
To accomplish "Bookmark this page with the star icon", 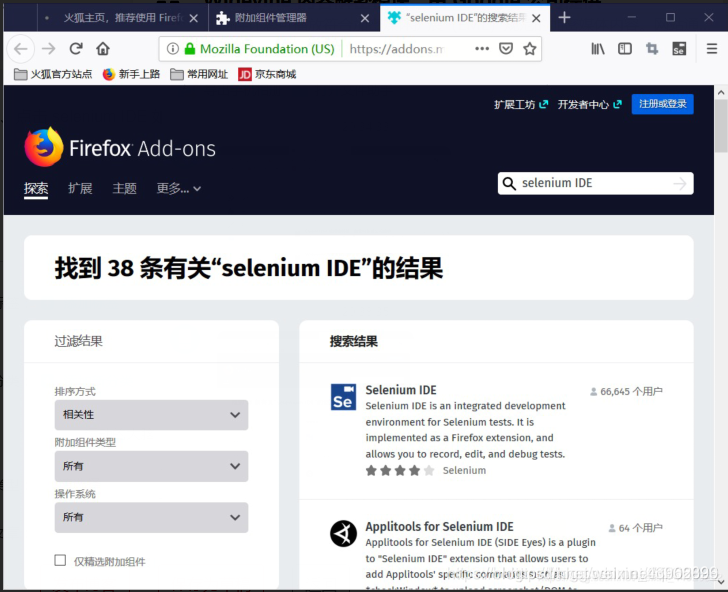I will 530,48.
